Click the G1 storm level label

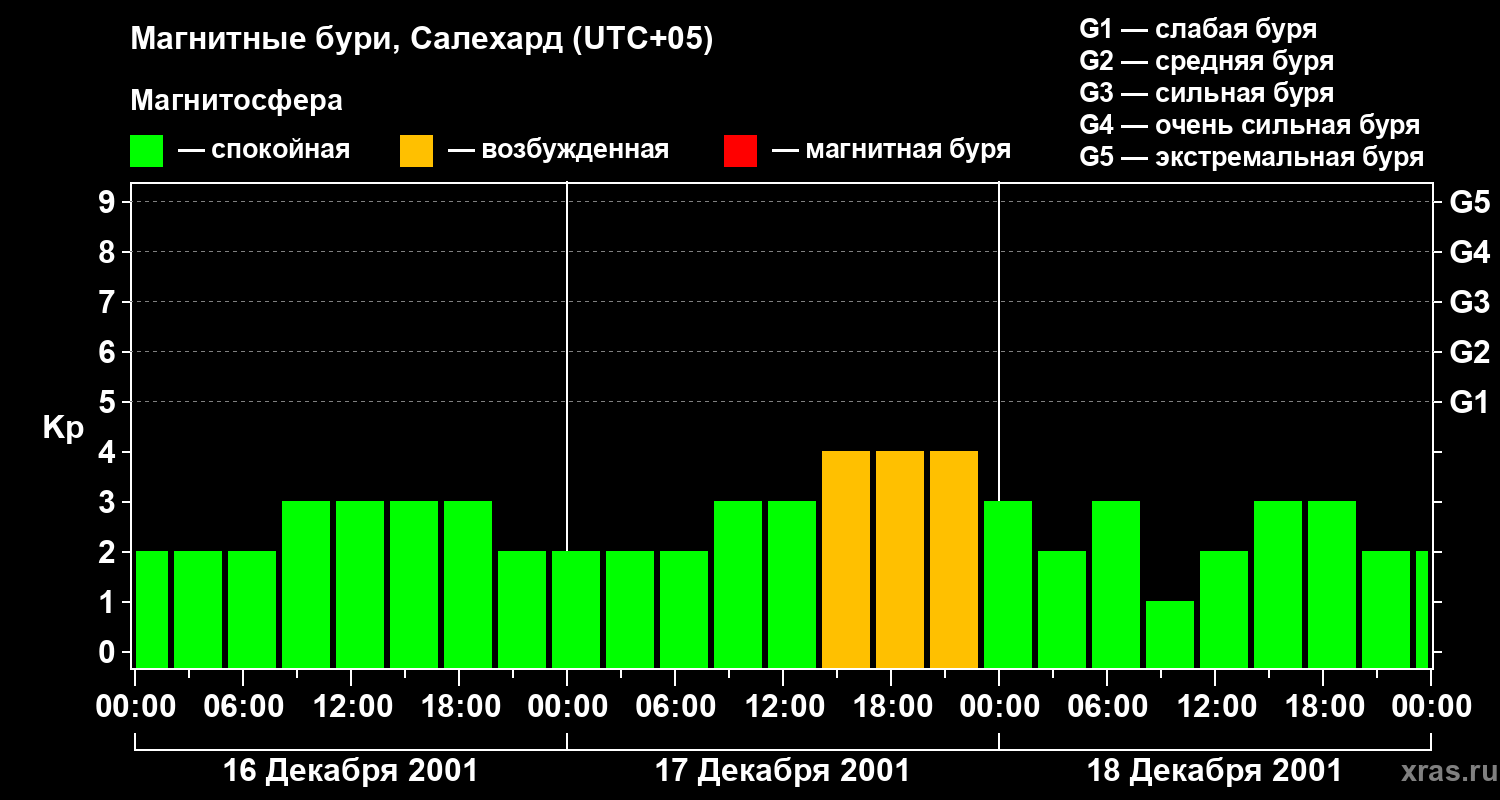pos(1469,402)
